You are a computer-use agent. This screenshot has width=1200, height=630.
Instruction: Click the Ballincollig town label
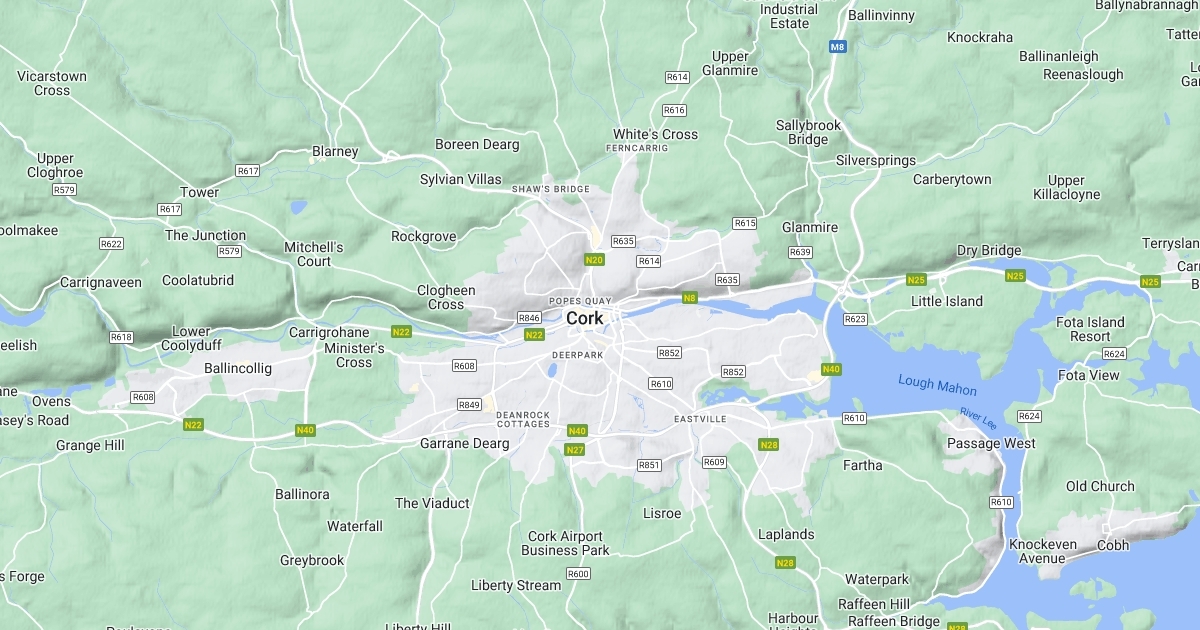(238, 368)
